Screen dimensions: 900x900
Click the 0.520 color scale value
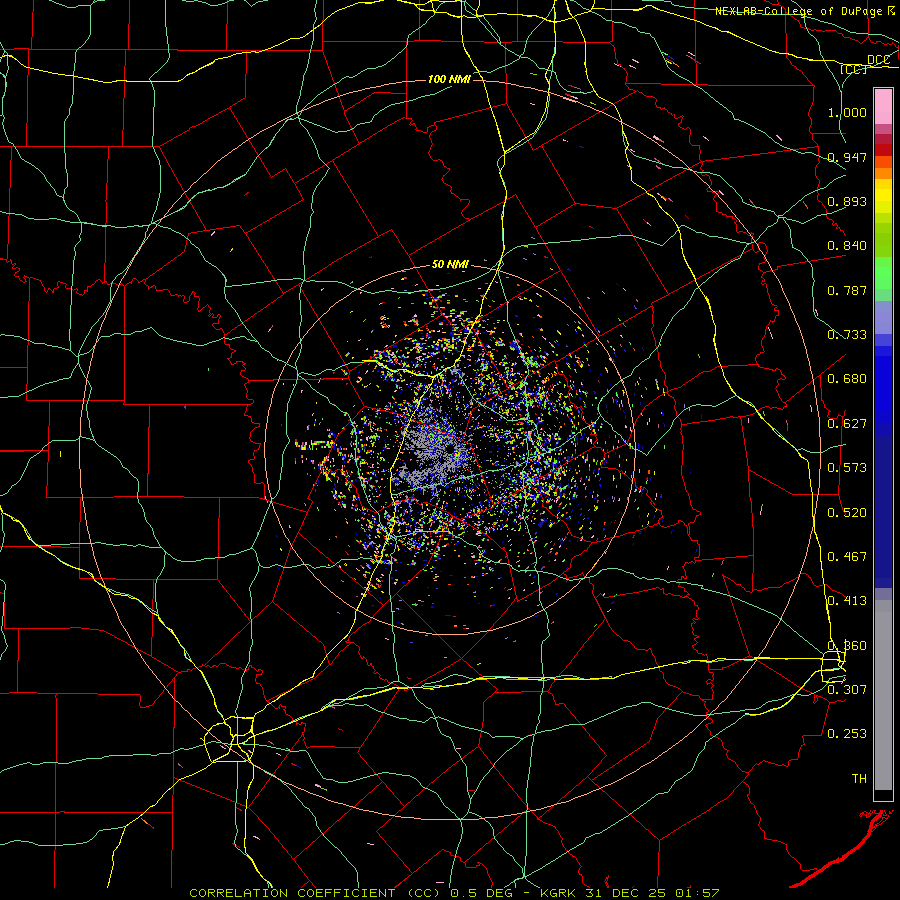click(x=847, y=513)
